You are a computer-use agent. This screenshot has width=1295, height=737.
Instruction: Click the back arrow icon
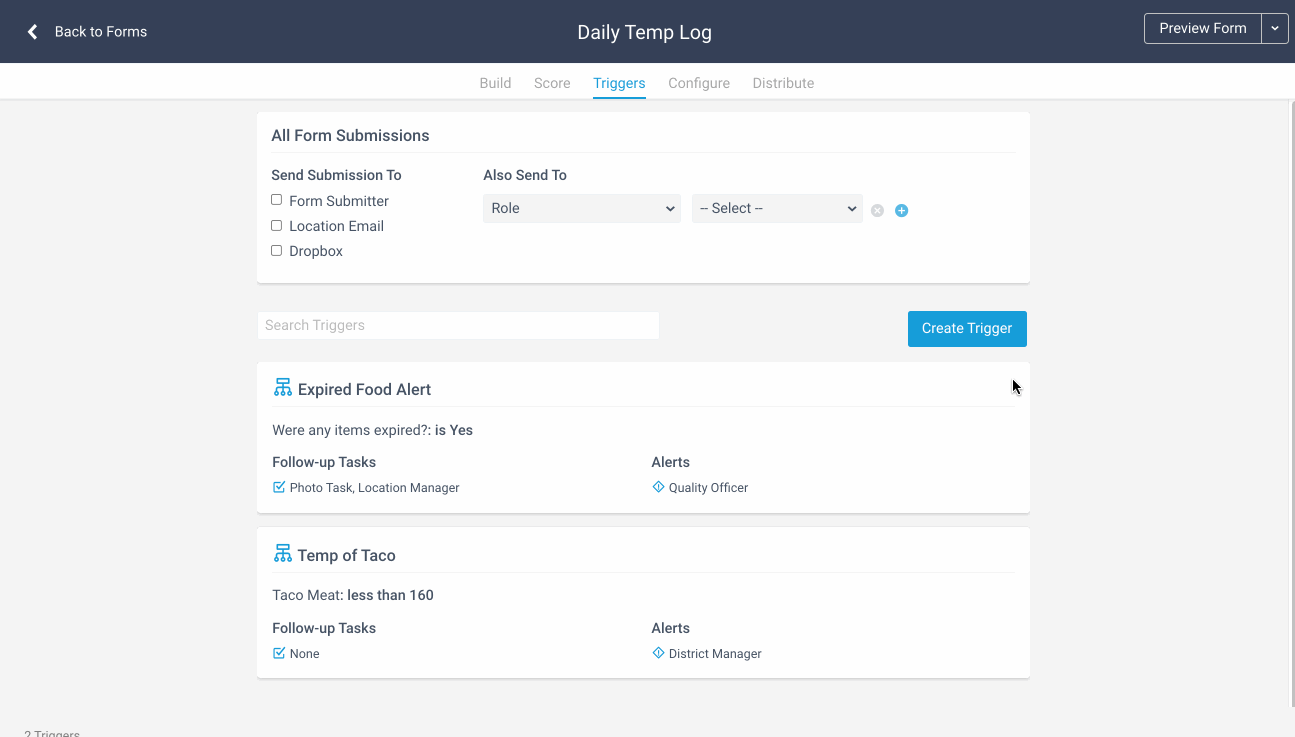tap(33, 32)
